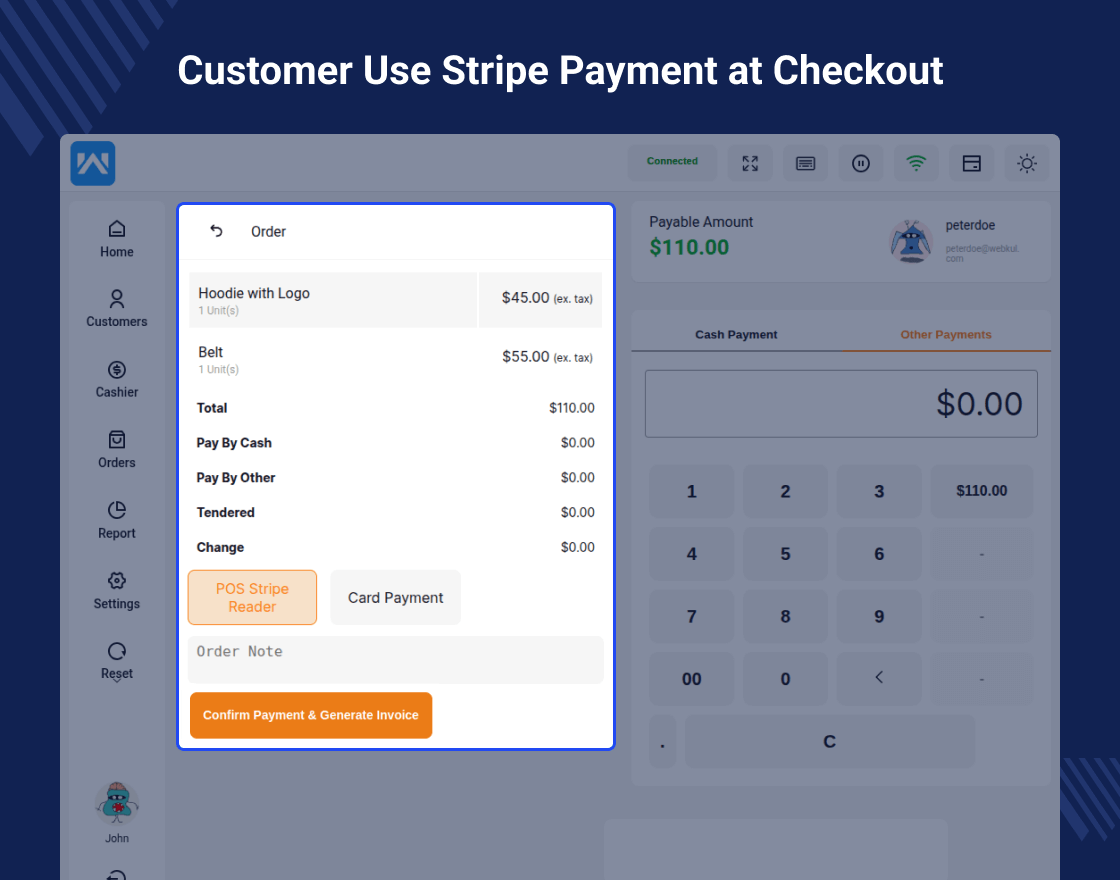1120x880 pixels.
Task: Switch to the Cash Payment tab
Action: click(736, 335)
